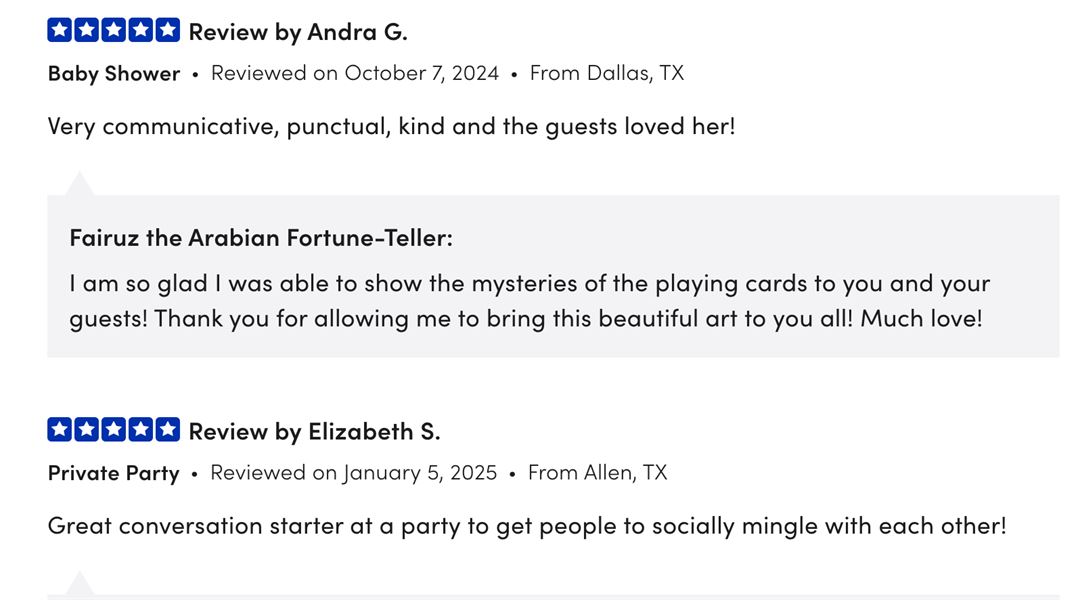Click Andra's "Very communicative, punctual" review text
The image size is (1080, 600).
coord(391,127)
